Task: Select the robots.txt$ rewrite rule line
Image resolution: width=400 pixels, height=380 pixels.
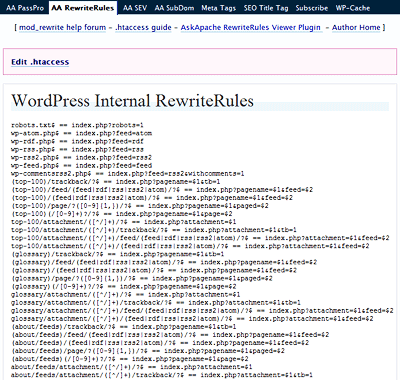Action: [77, 125]
